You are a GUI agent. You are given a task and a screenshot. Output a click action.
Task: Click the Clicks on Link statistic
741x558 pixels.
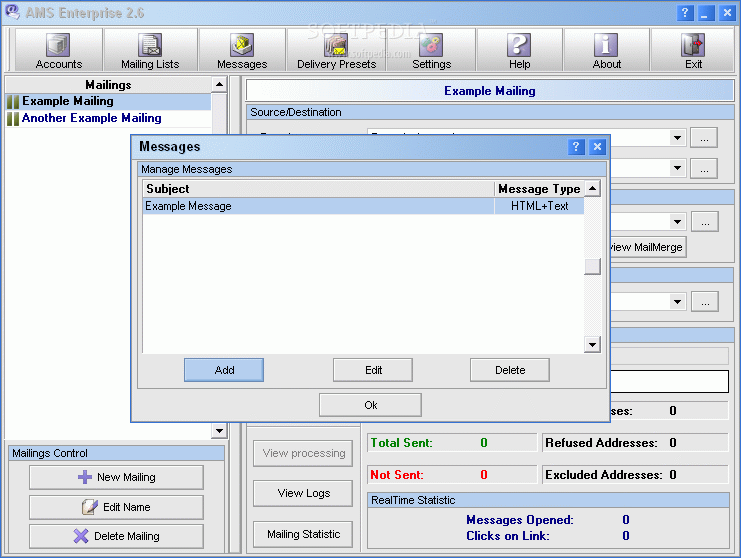pyautogui.click(x=548, y=536)
